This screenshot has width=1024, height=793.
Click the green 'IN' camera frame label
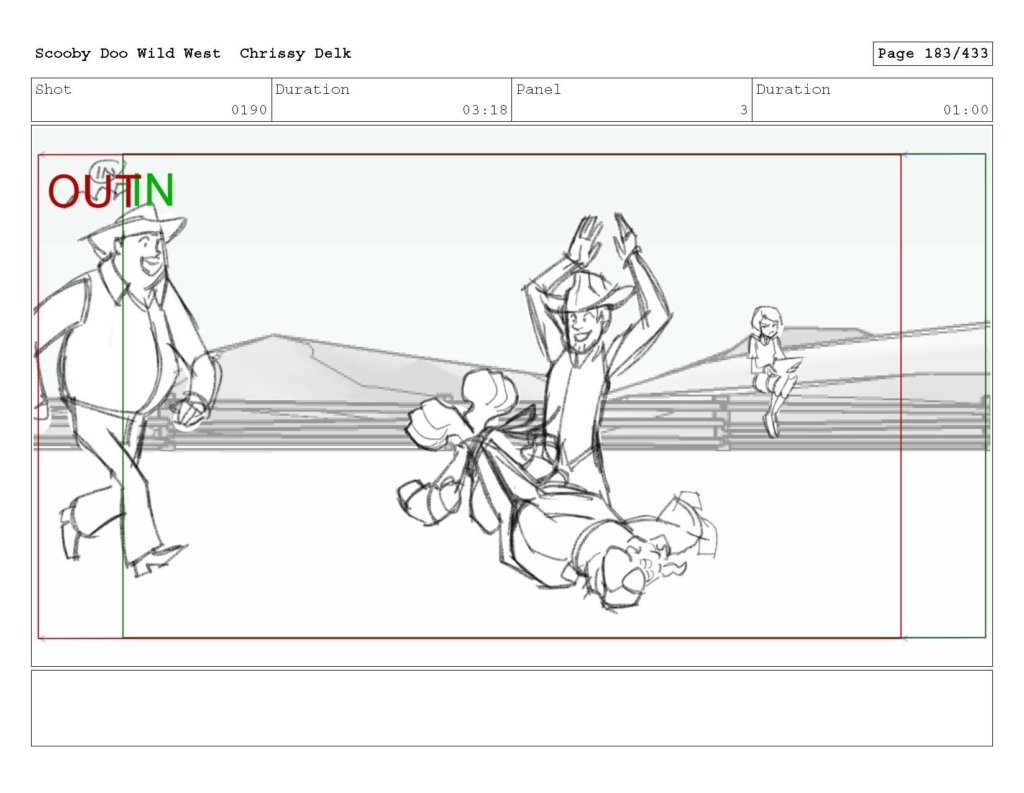[154, 191]
